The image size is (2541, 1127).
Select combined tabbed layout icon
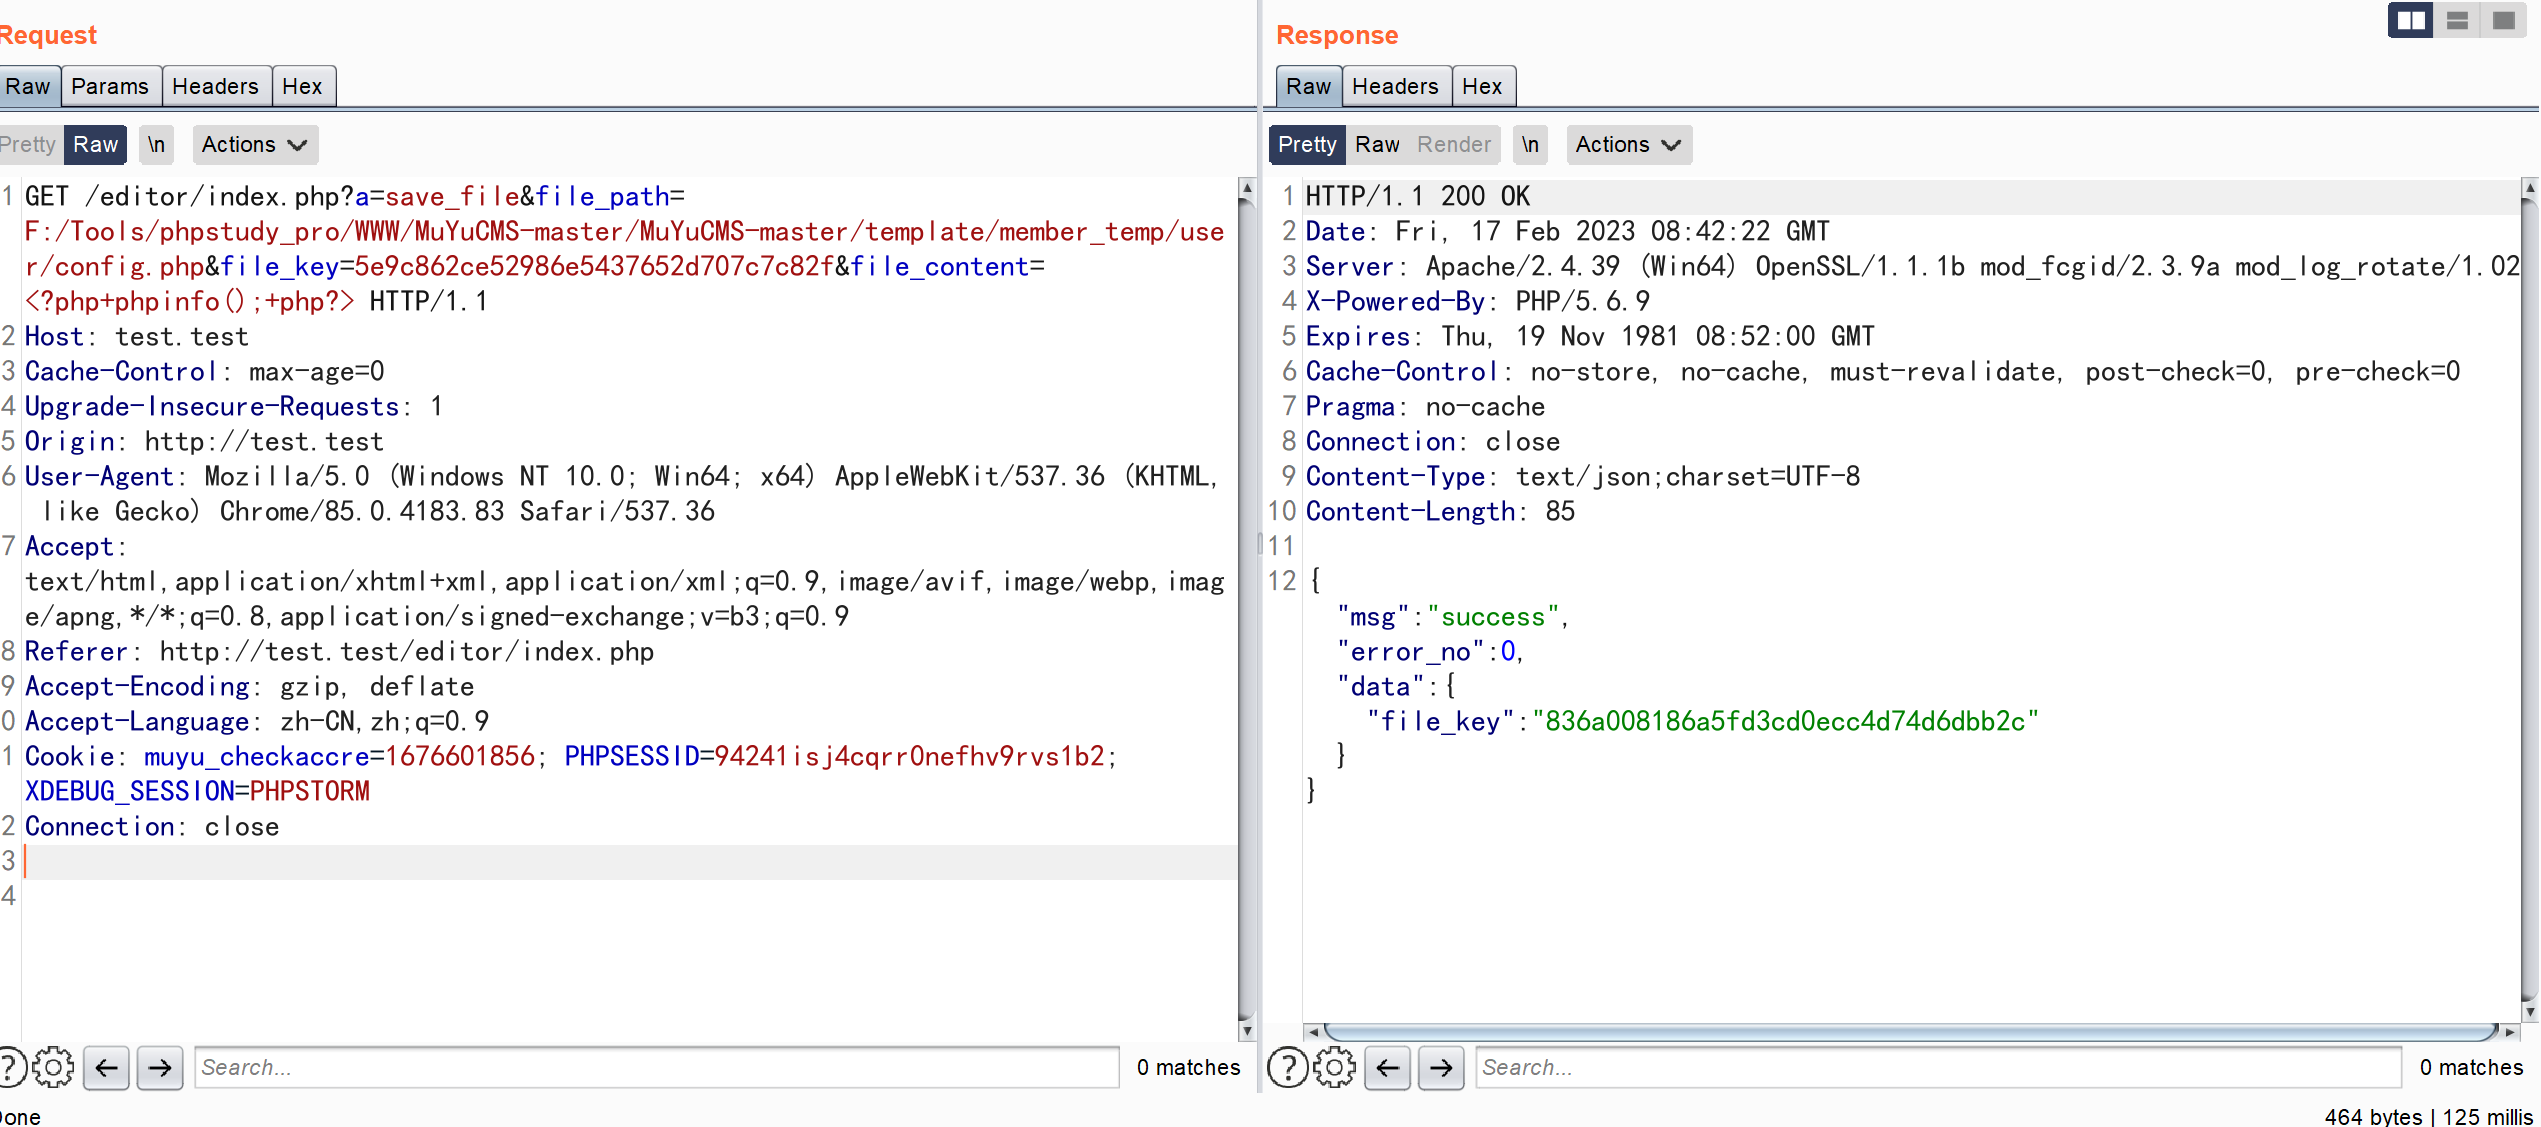(x=2503, y=20)
